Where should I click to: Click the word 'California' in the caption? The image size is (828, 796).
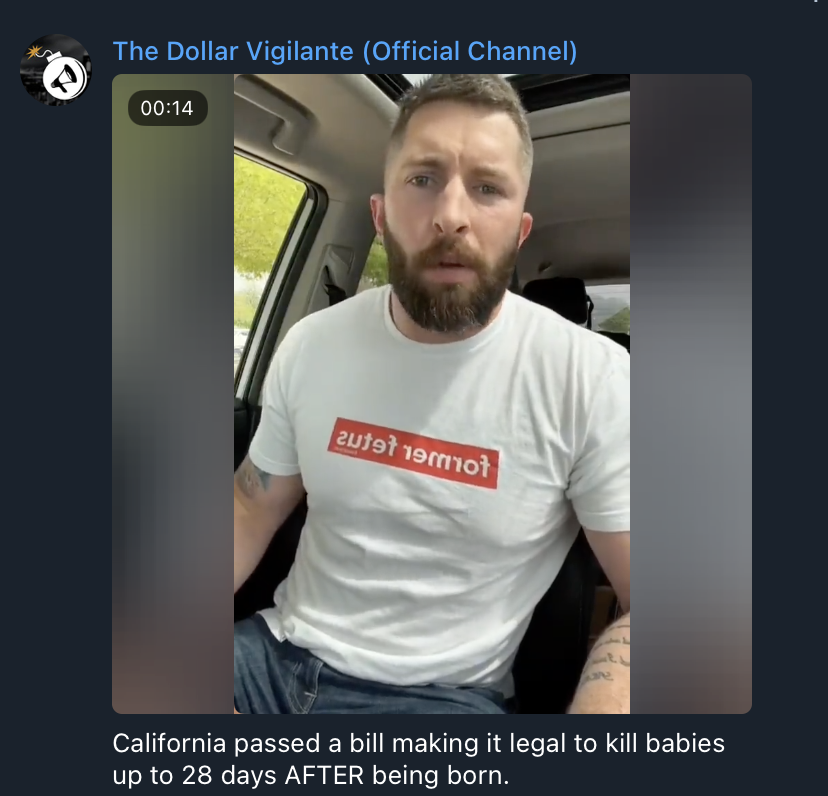(169, 744)
